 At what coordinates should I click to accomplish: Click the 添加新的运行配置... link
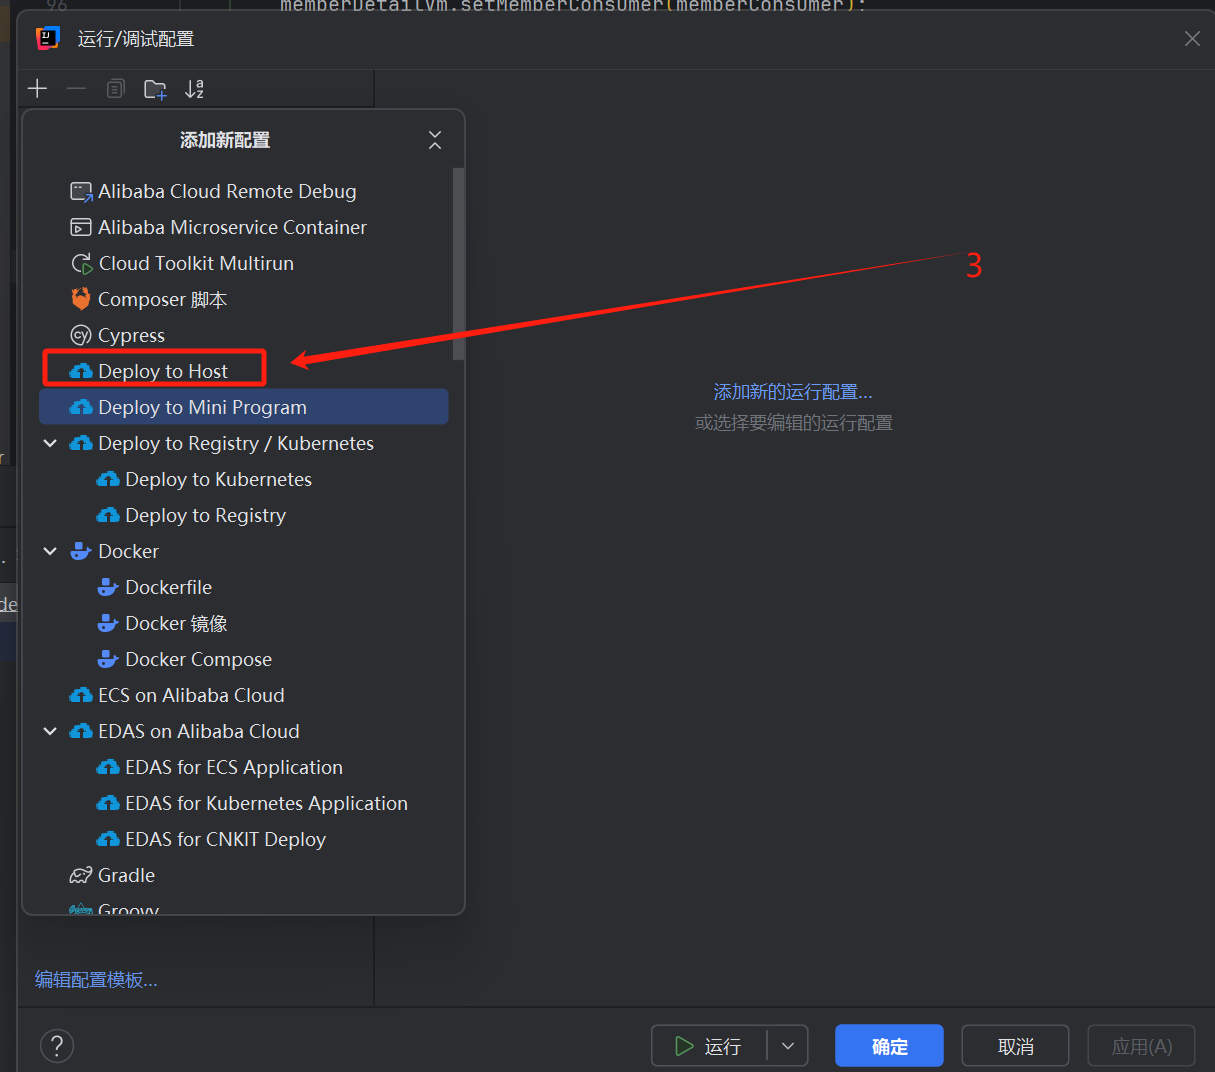pyautogui.click(x=793, y=392)
